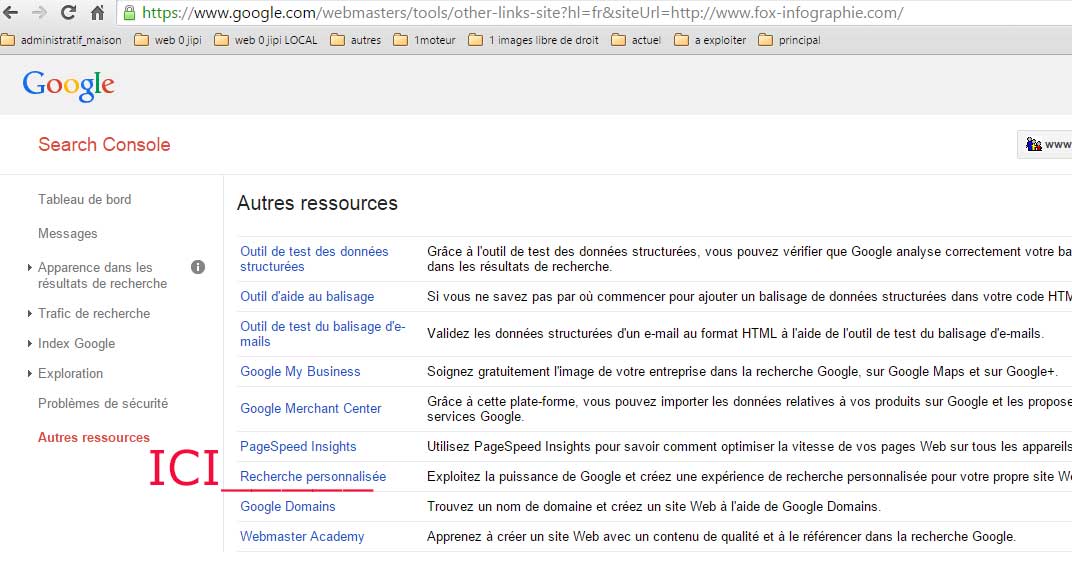Click the Autres ressources page heading

point(317,203)
